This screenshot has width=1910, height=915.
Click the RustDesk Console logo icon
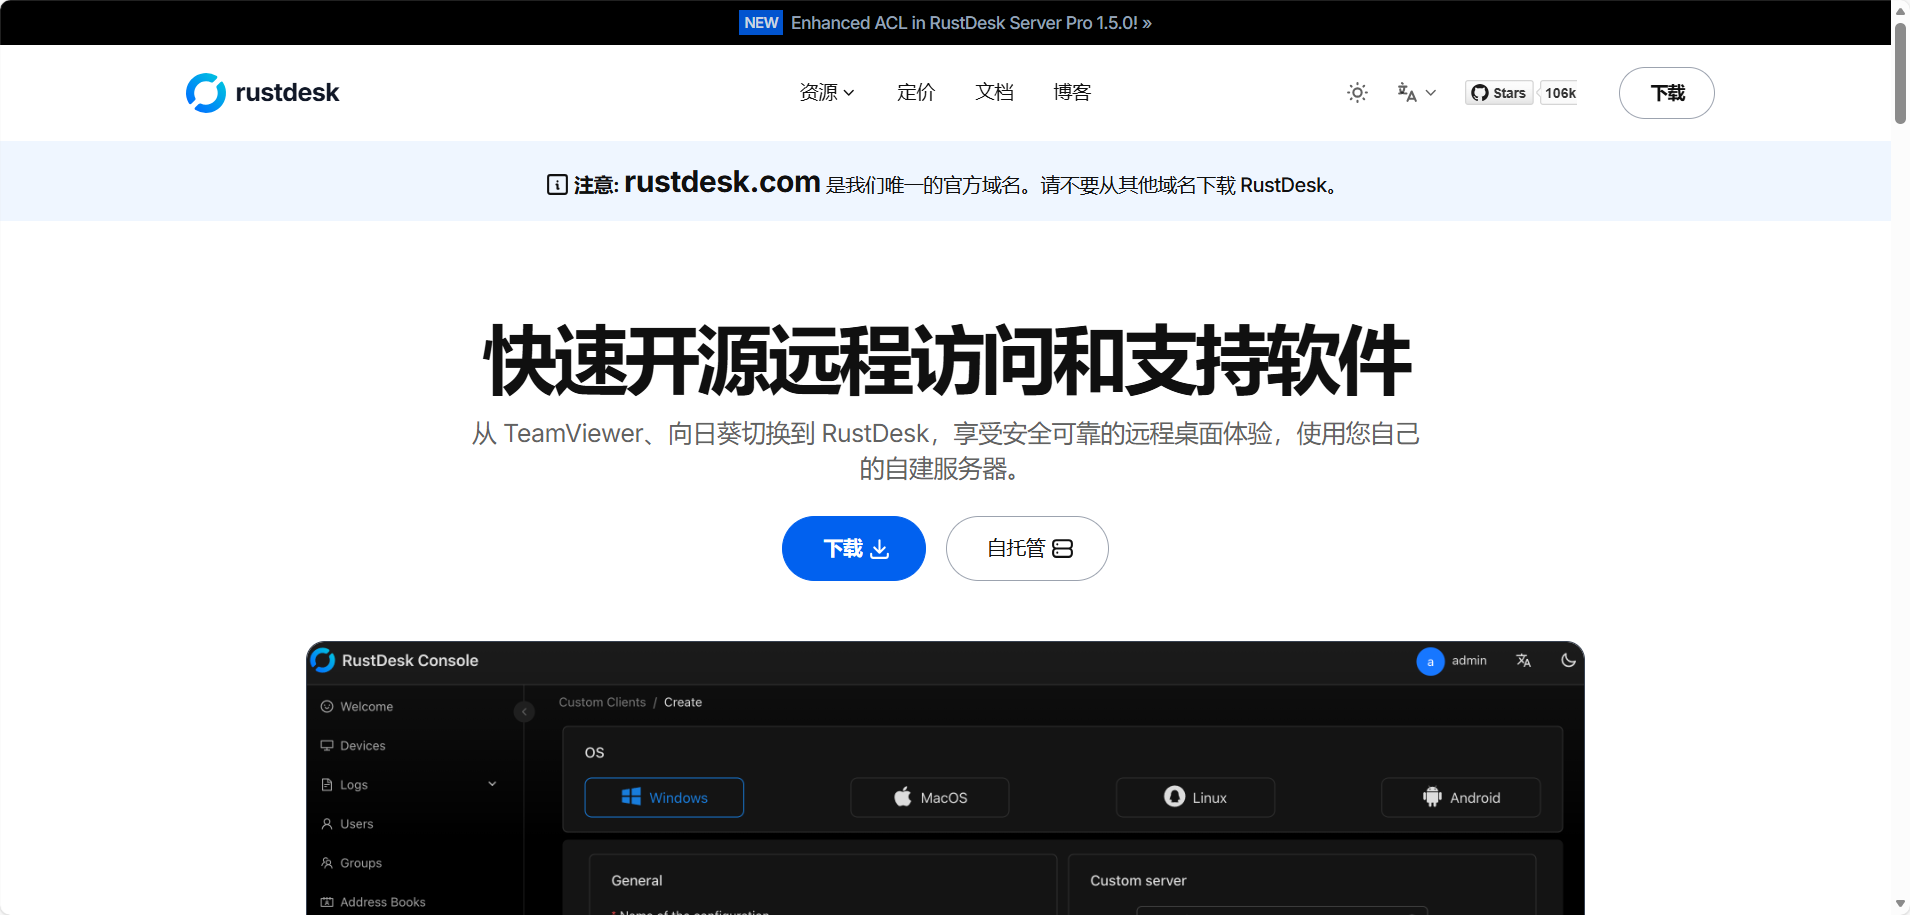pyautogui.click(x=322, y=660)
